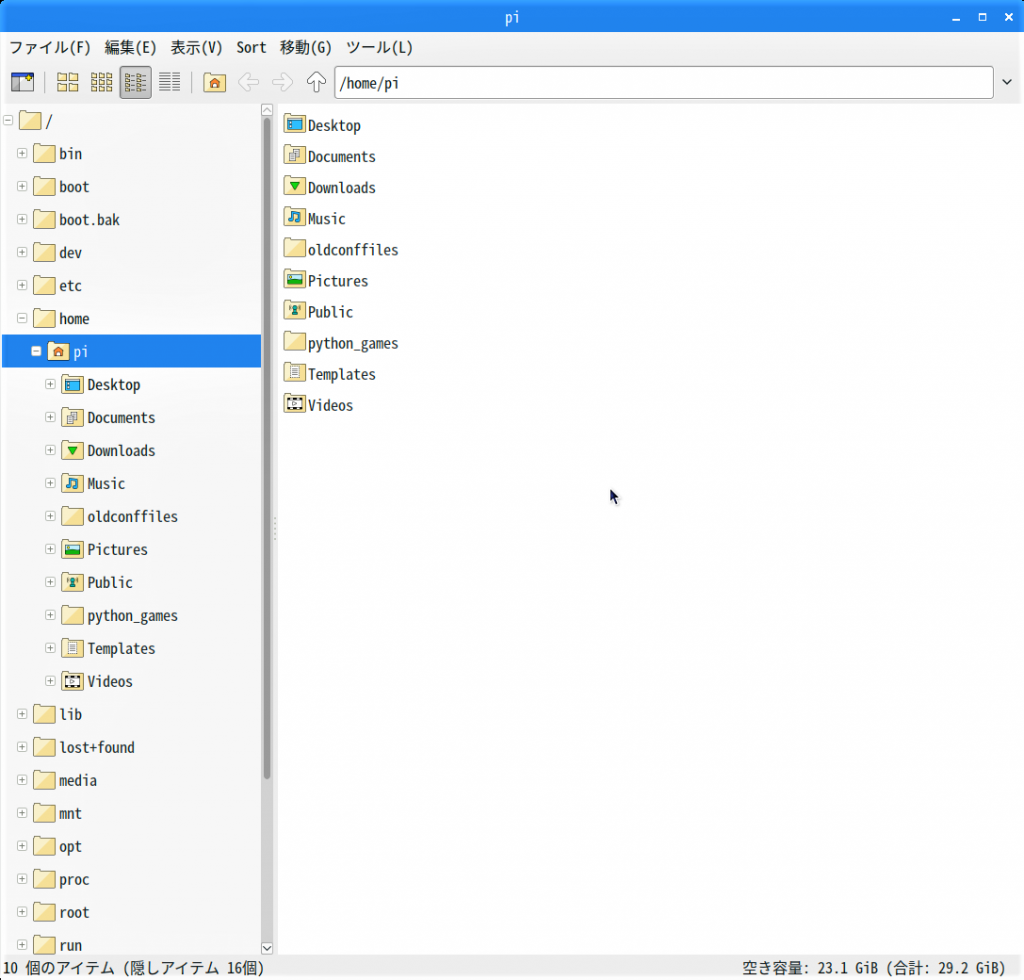Image resolution: width=1024 pixels, height=980 pixels.
Task: Open the ファイル(F) menu
Action: [50, 48]
